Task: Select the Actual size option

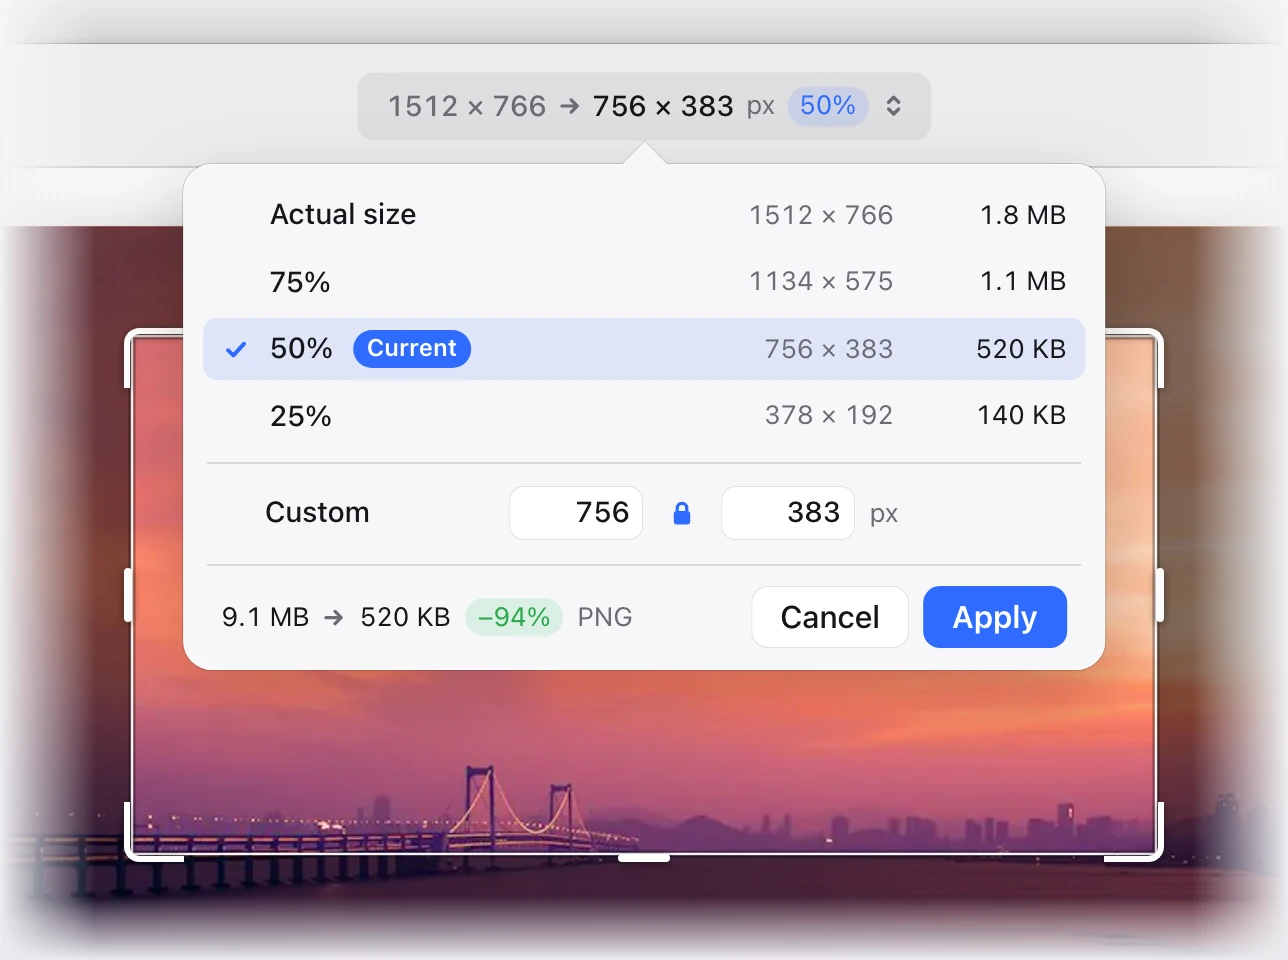Action: [x=644, y=215]
